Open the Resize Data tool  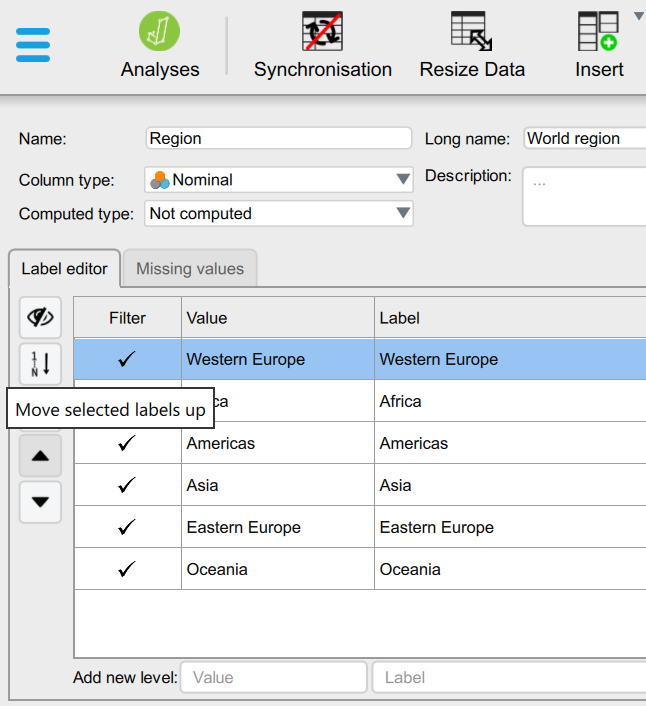471,32
